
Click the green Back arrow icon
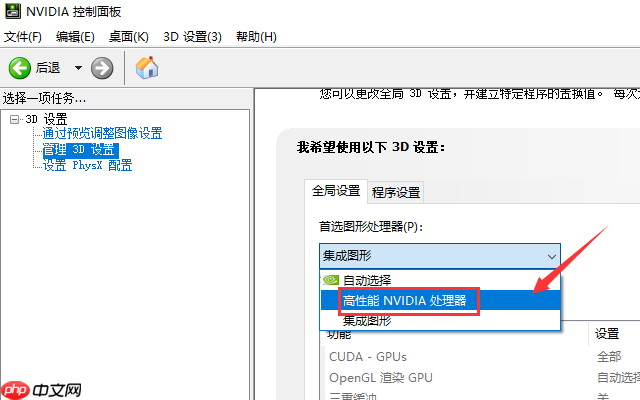[x=20, y=68]
